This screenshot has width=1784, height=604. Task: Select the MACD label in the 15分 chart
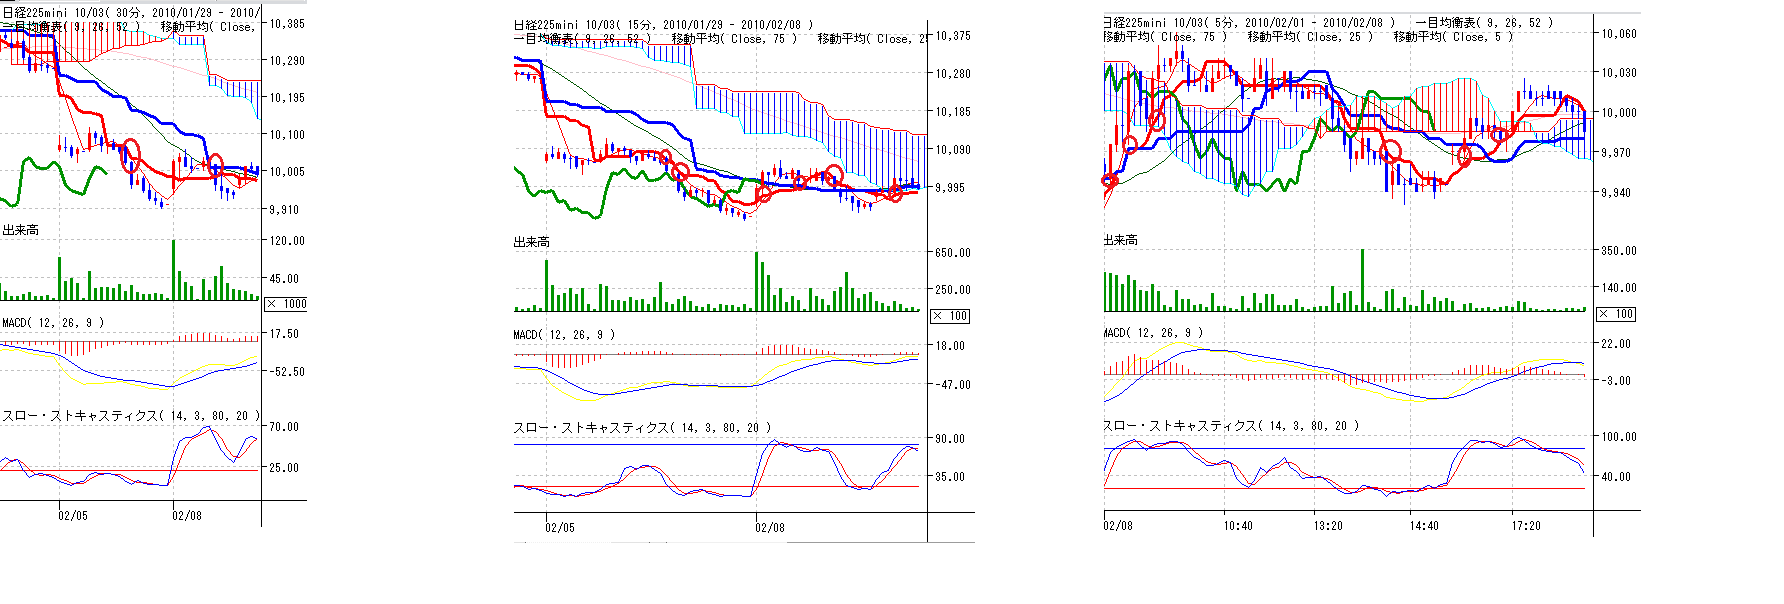click(564, 335)
